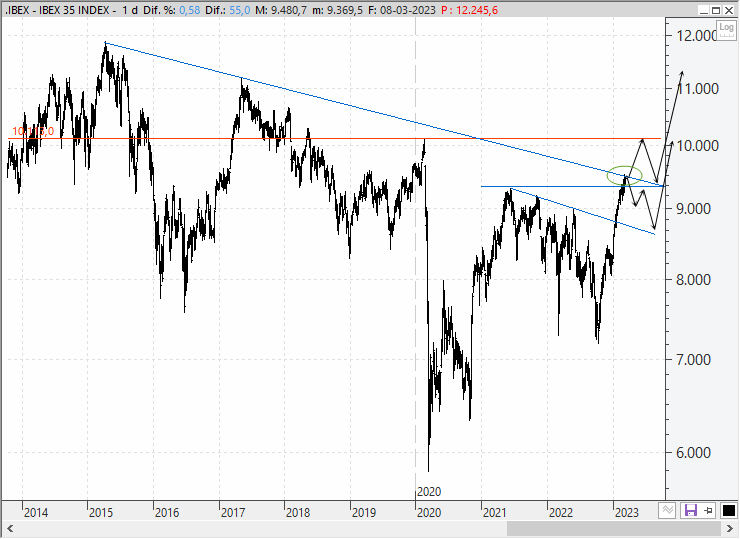Click the 'M: 9.480,7' maximum value

pos(281,10)
